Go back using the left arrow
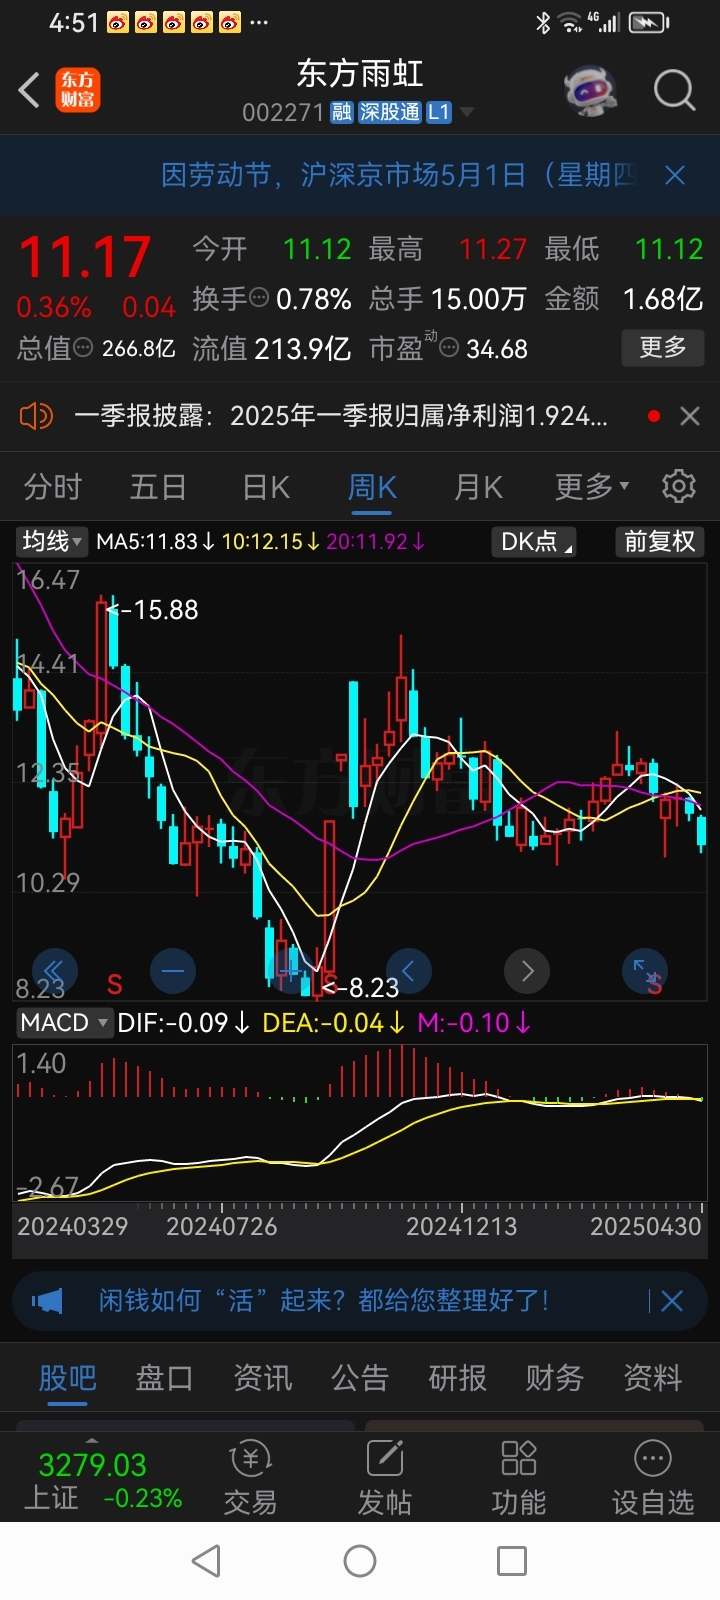The width and height of the screenshot is (720, 1600). point(29,91)
